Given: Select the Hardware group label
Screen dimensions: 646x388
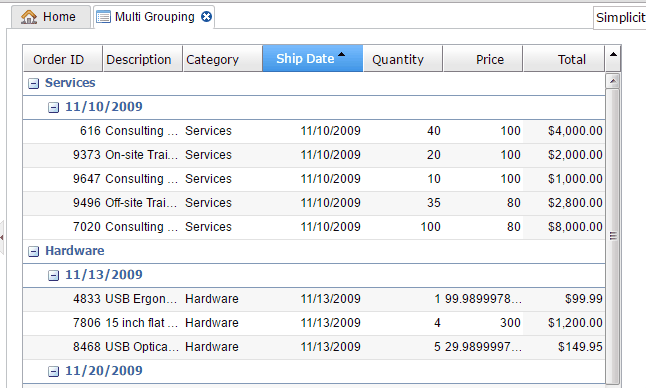Looking at the screenshot, I should coord(75,251).
